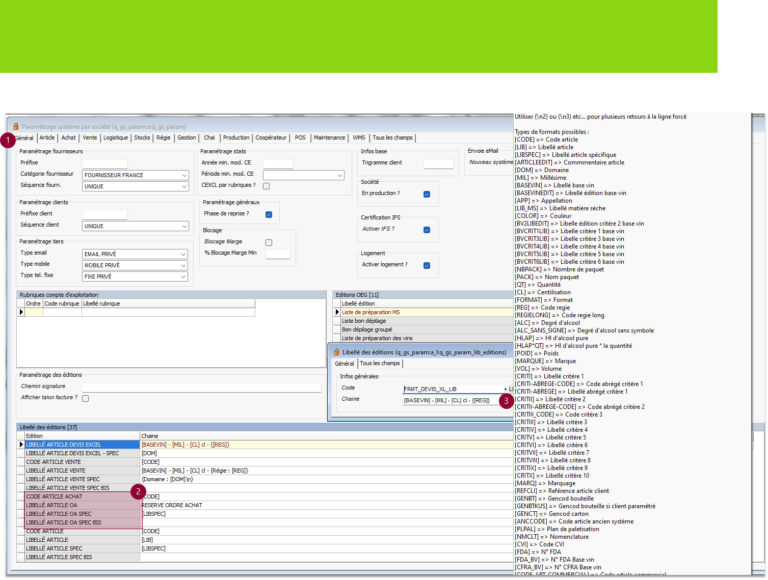Uncheck the En production checkbox
Viewport: 768px width, 580px height.
(x=427, y=194)
